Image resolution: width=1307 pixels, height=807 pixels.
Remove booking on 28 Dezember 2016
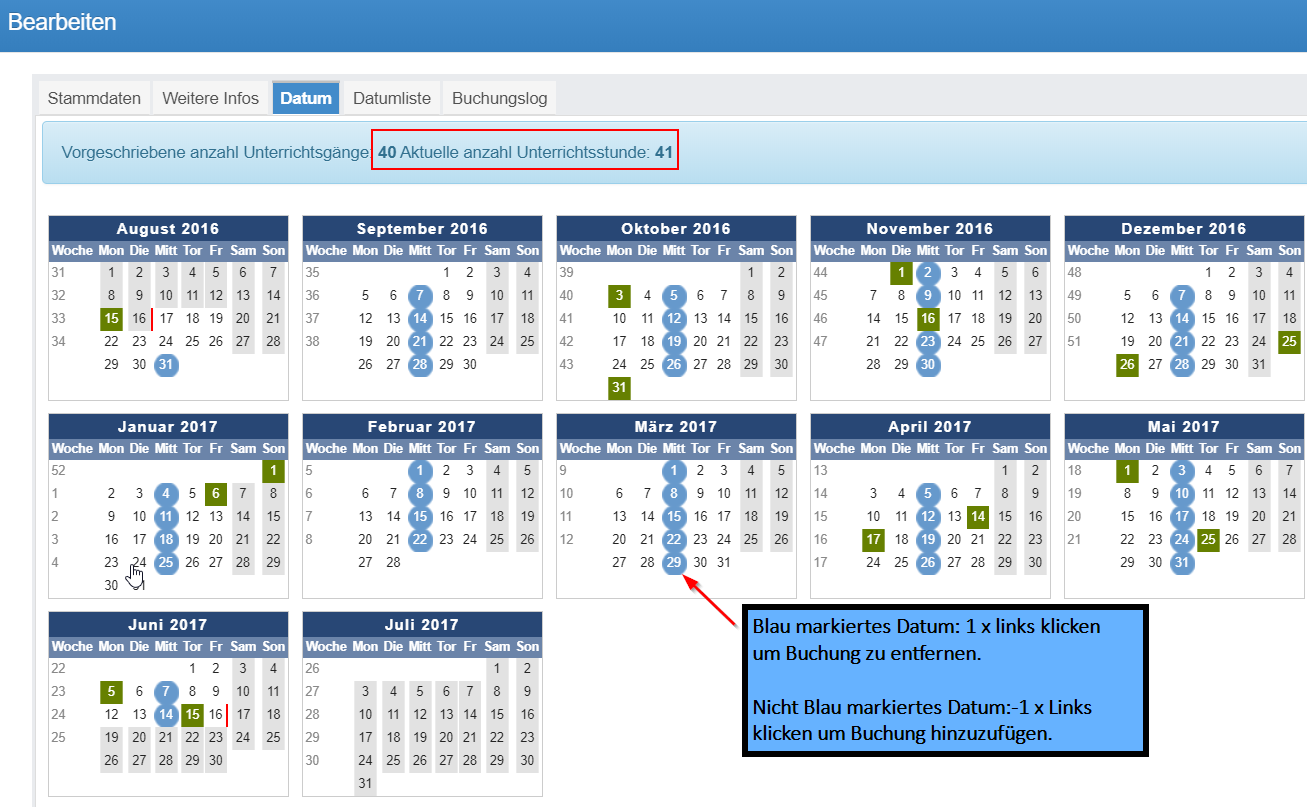[x=1182, y=365]
